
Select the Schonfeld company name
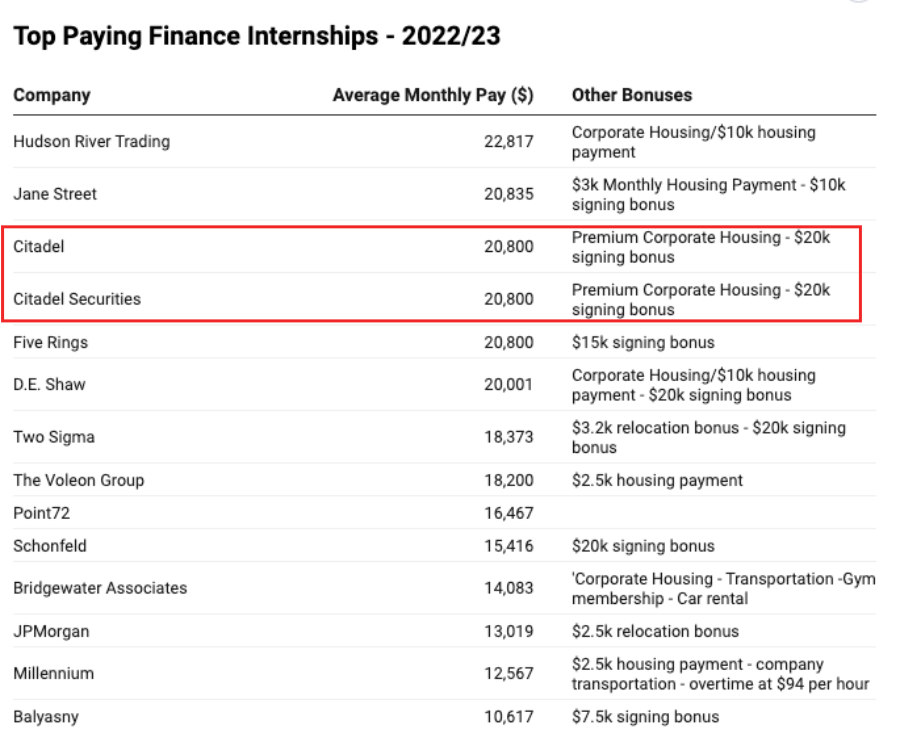click(x=50, y=546)
